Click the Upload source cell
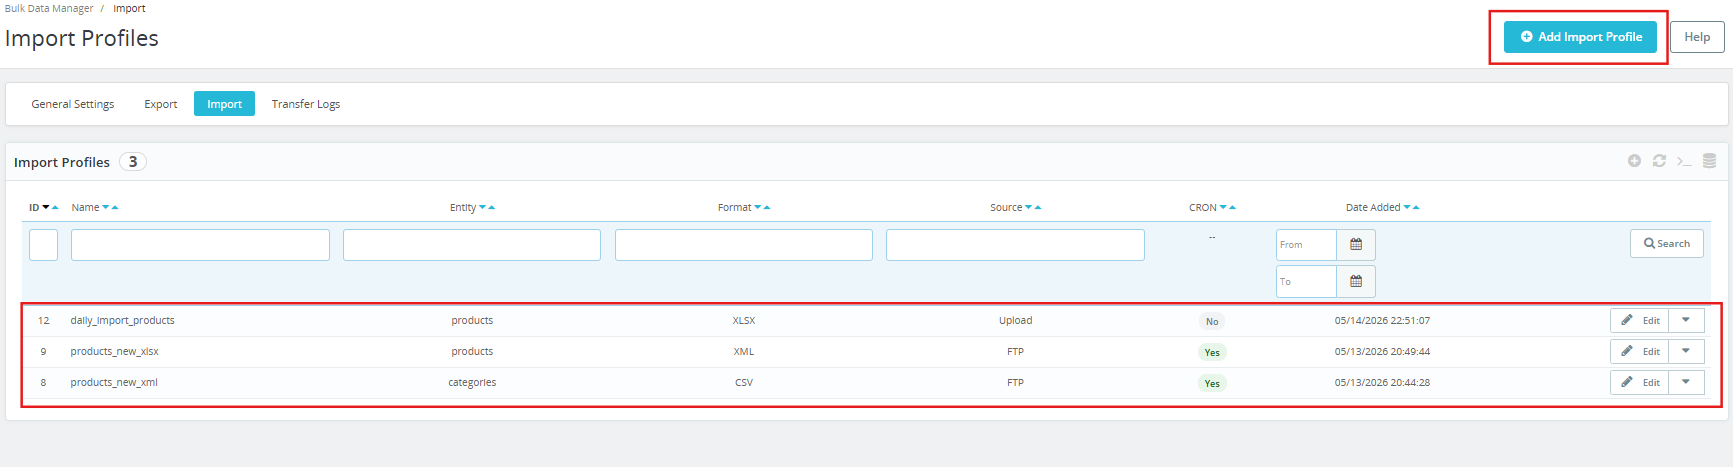The width and height of the screenshot is (1733, 467). (x=1015, y=321)
